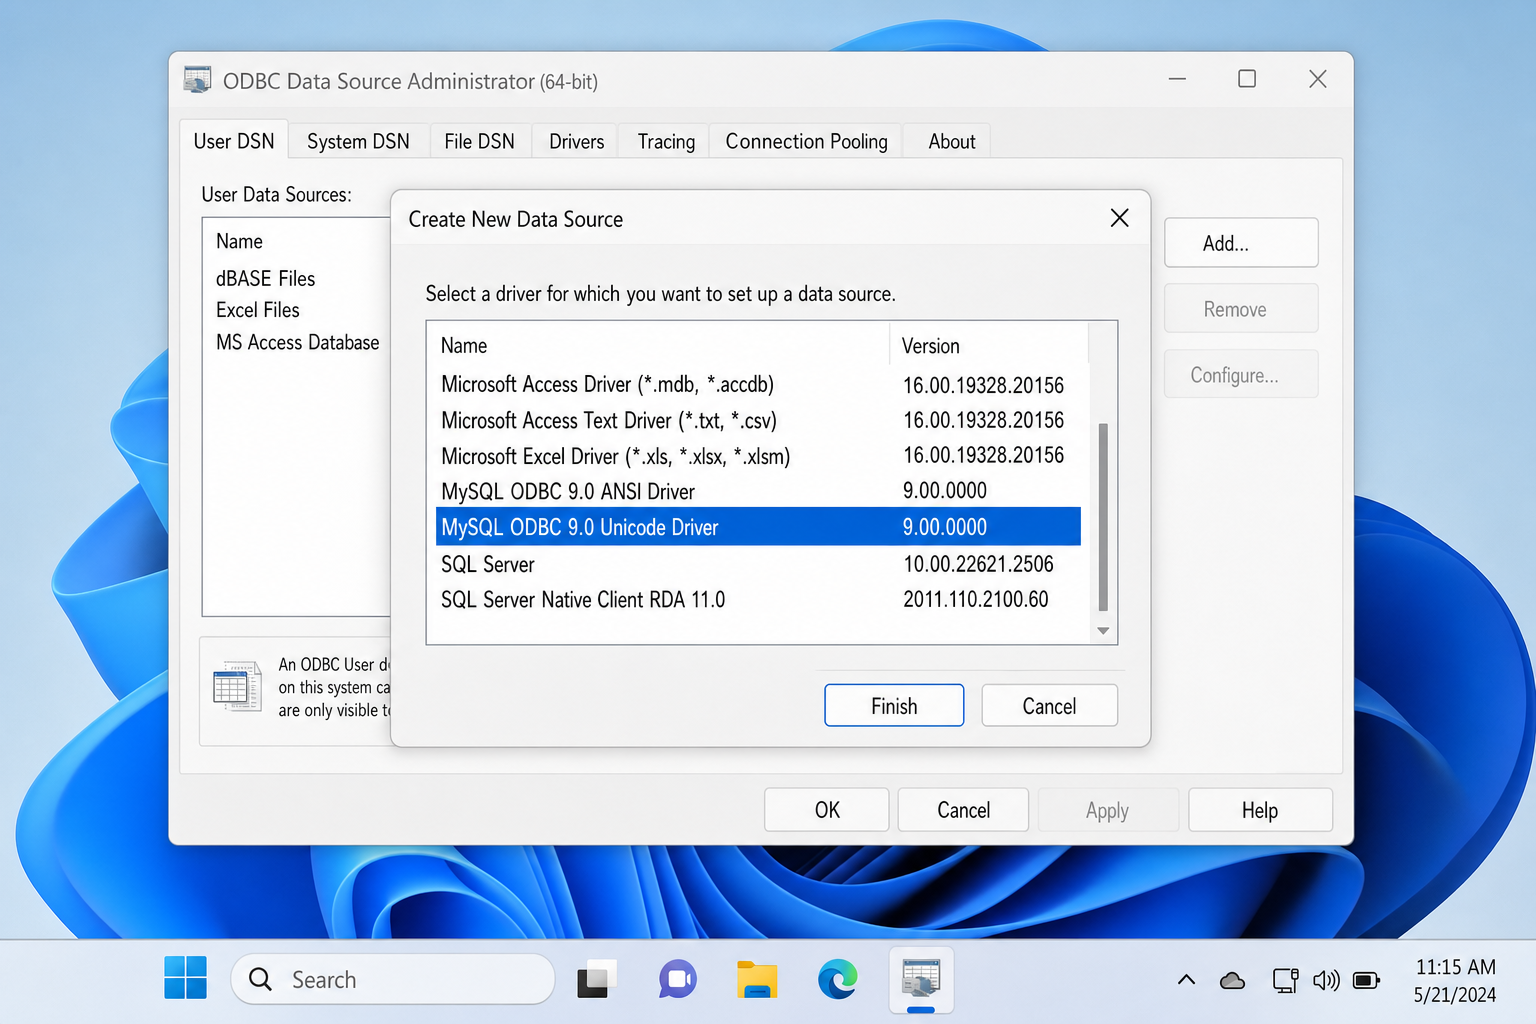Close the Create New Data Source dialog
Screen dimensions: 1536x1024
click(1119, 218)
